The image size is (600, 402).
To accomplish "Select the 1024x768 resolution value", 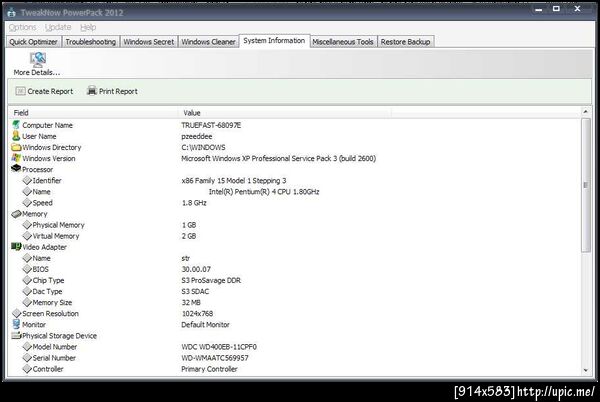I will [x=197, y=314].
